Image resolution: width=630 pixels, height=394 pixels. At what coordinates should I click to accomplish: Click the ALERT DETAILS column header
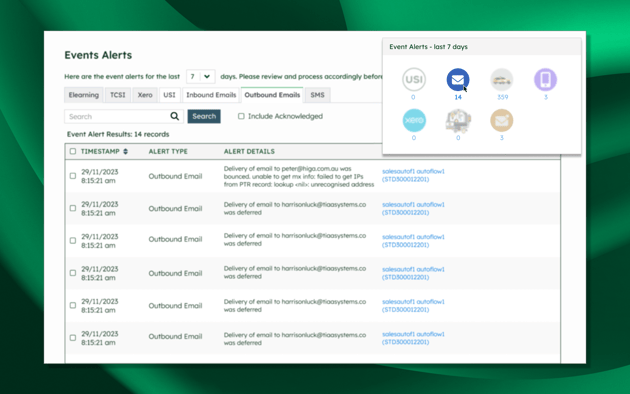click(249, 151)
